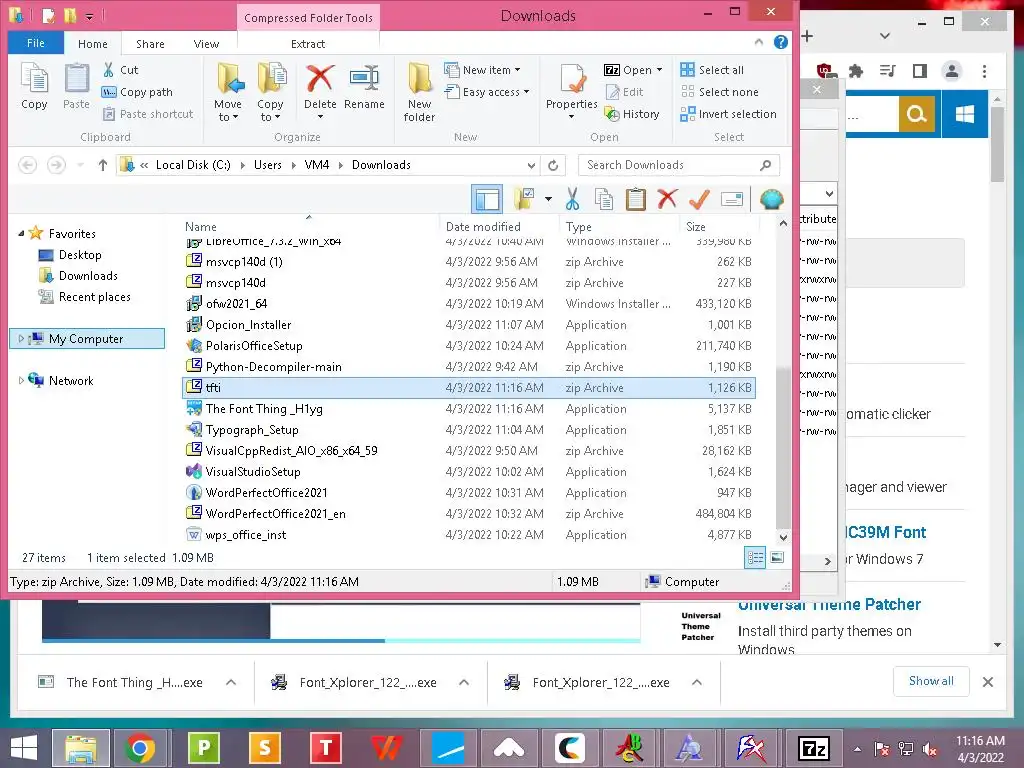Viewport: 1024px width, 768px height.
Task: Collapse the Favorites tree node
Action: point(21,233)
